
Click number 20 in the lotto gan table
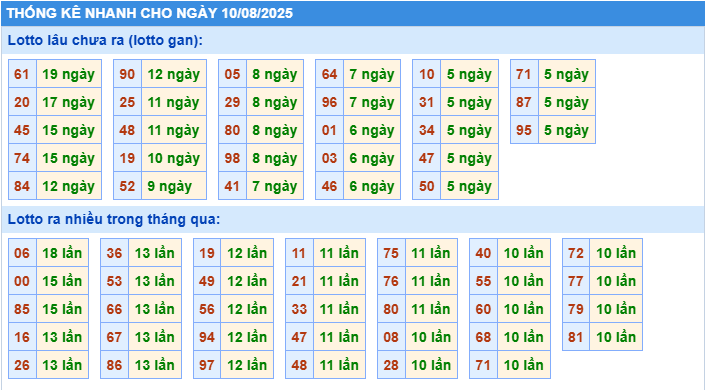click(22, 102)
